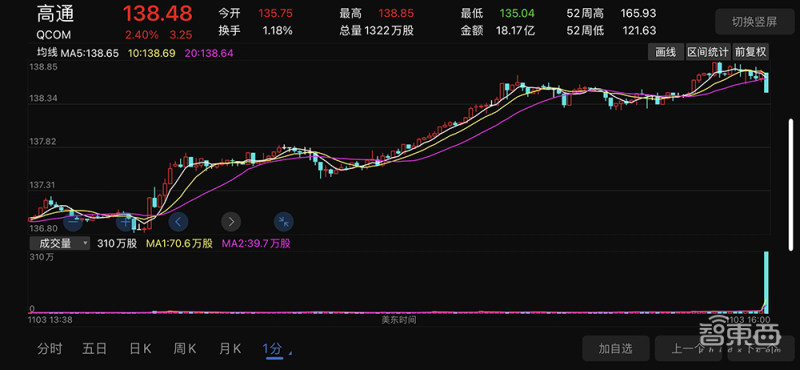
Task: Switch to the 月K tab
Action: point(230,349)
